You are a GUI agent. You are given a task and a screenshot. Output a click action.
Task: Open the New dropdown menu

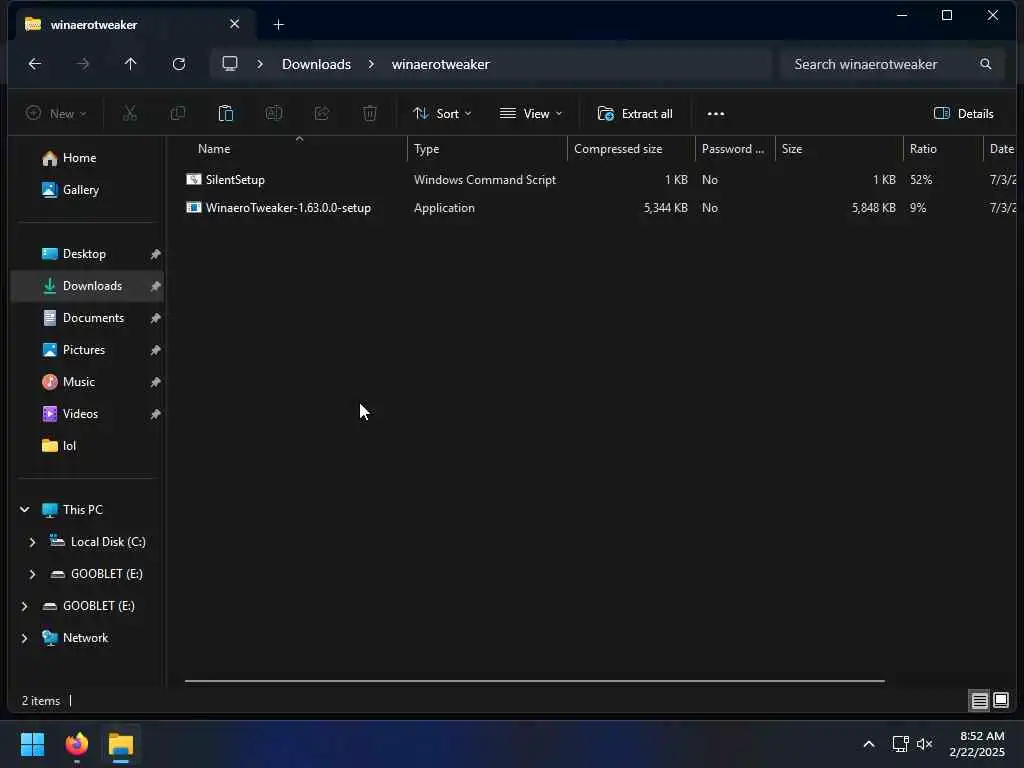click(x=56, y=114)
